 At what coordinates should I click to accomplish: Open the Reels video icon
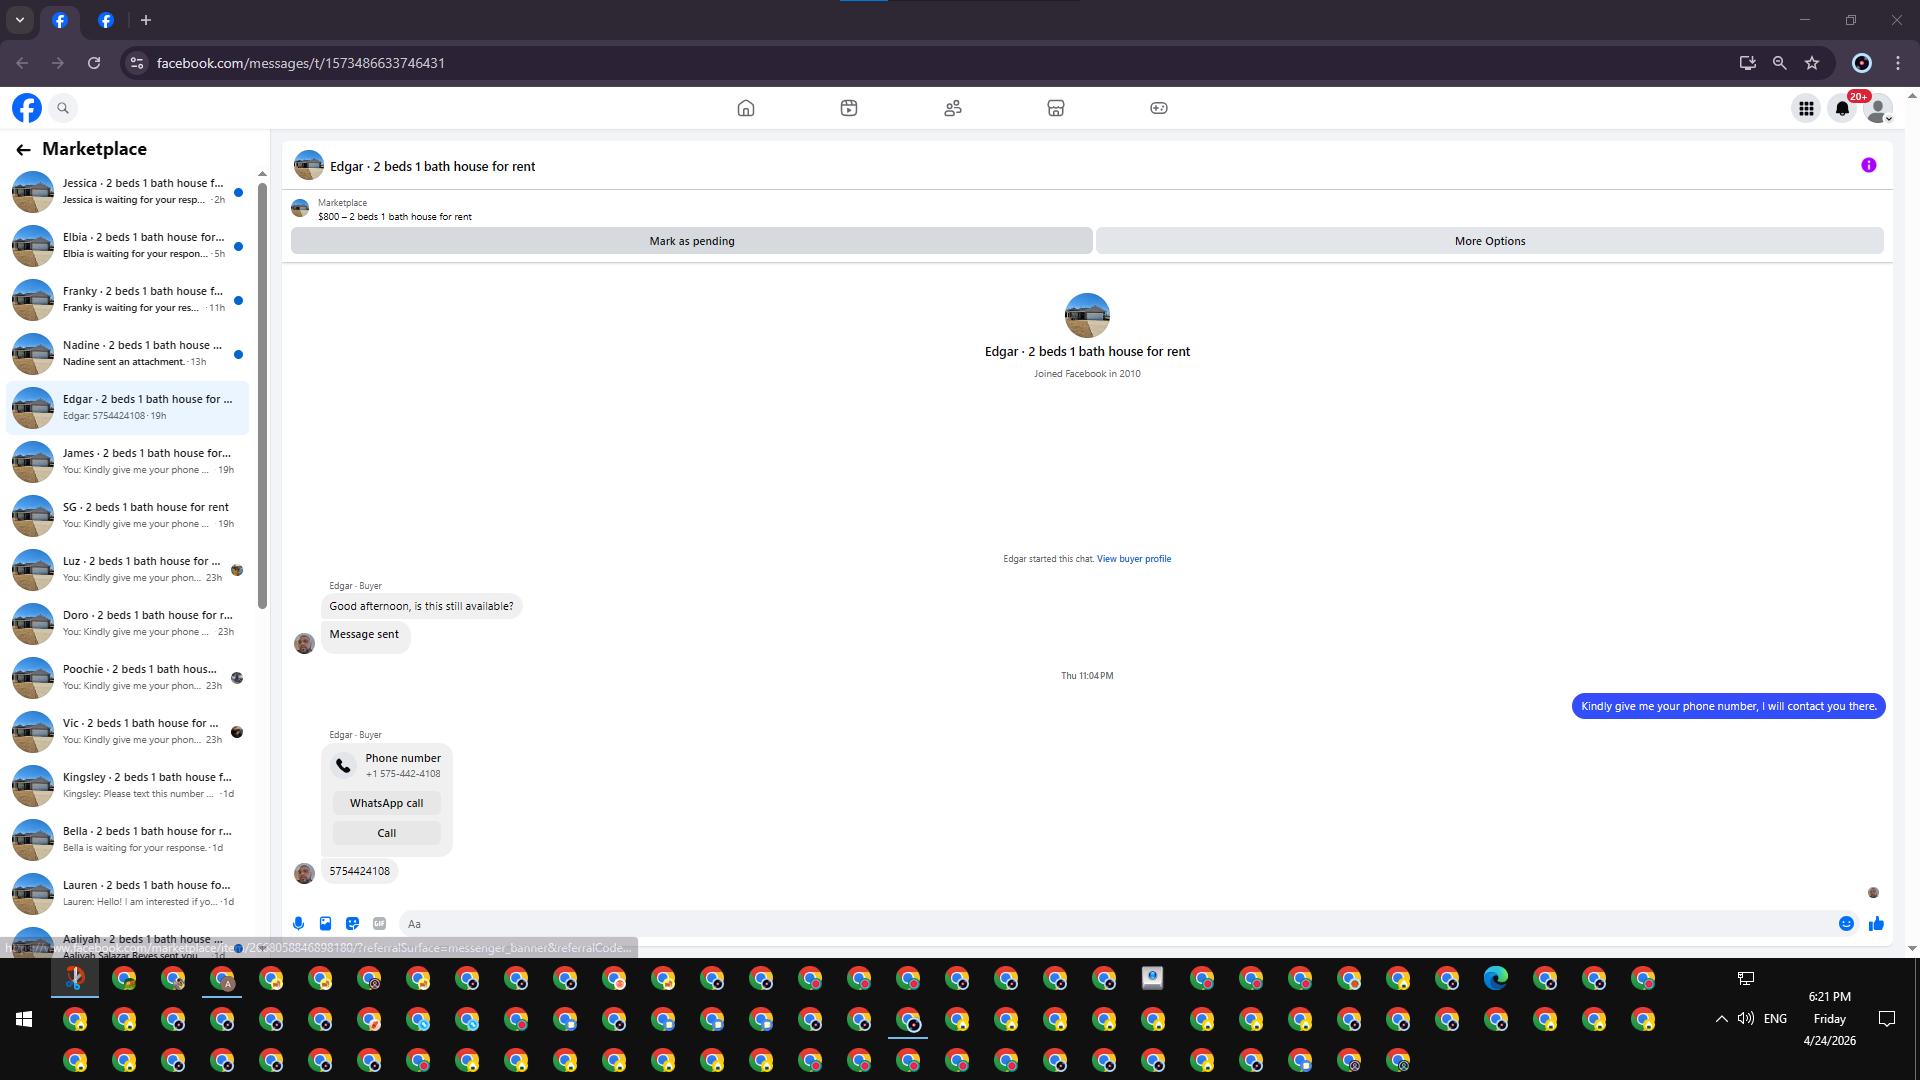849,108
